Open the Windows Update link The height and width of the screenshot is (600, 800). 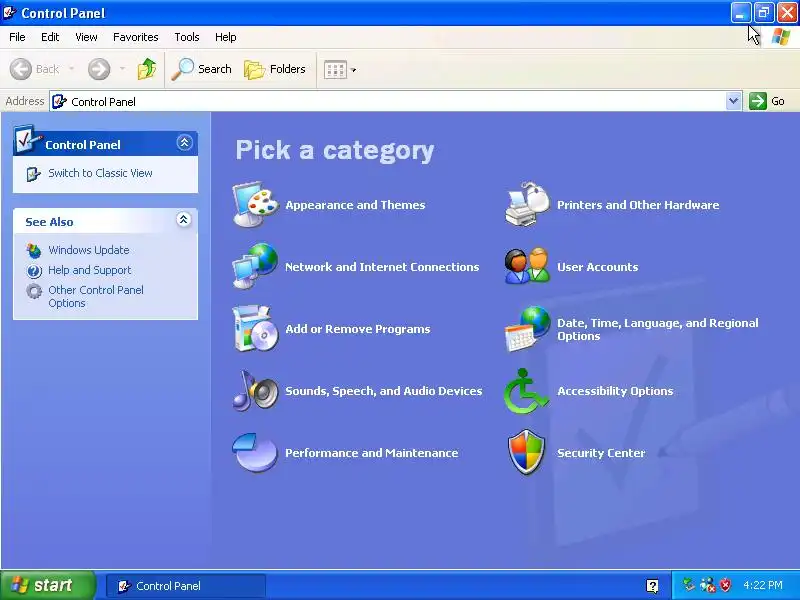point(89,250)
